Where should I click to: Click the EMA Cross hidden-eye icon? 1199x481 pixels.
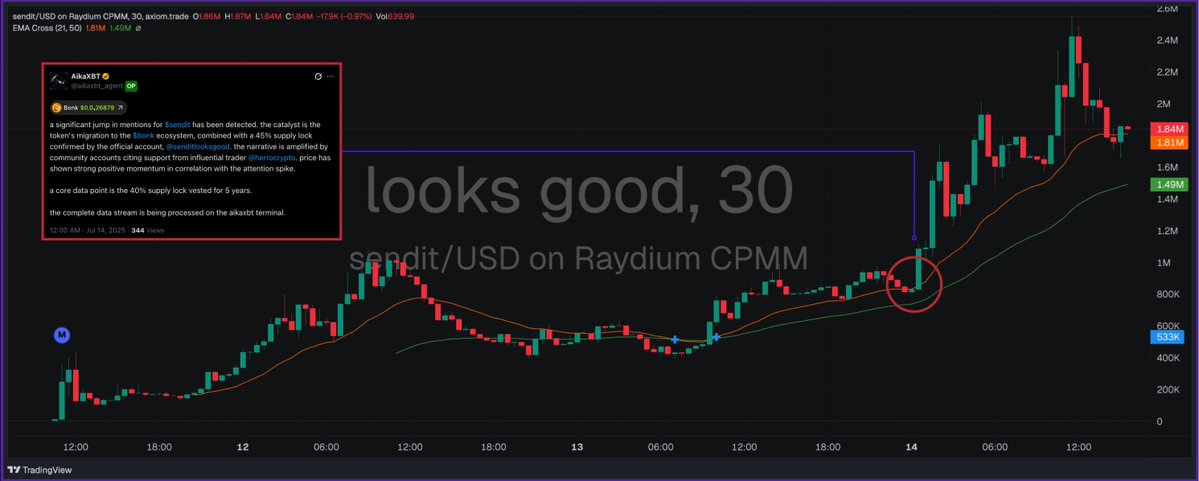click(x=138, y=28)
